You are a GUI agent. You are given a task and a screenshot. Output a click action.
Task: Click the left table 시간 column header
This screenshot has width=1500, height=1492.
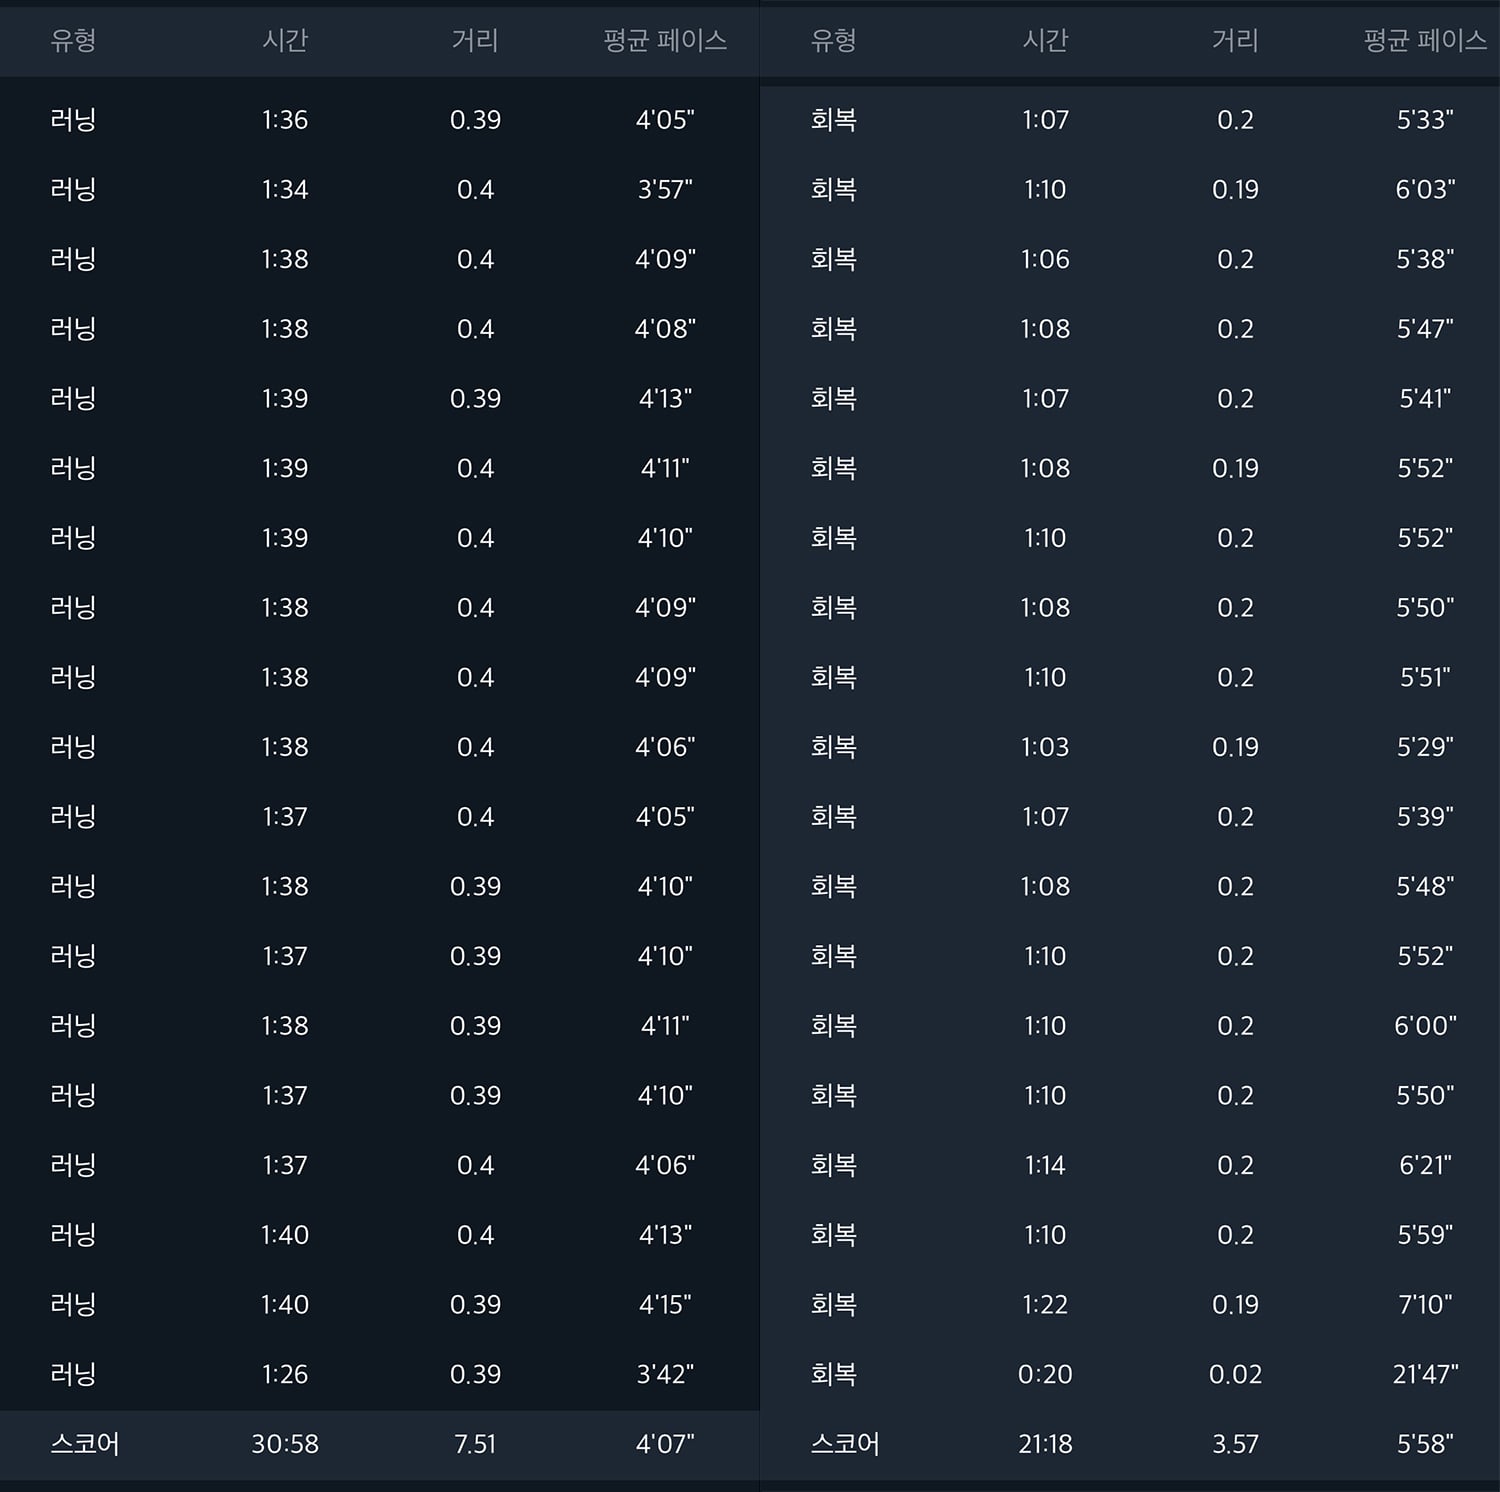(x=285, y=40)
